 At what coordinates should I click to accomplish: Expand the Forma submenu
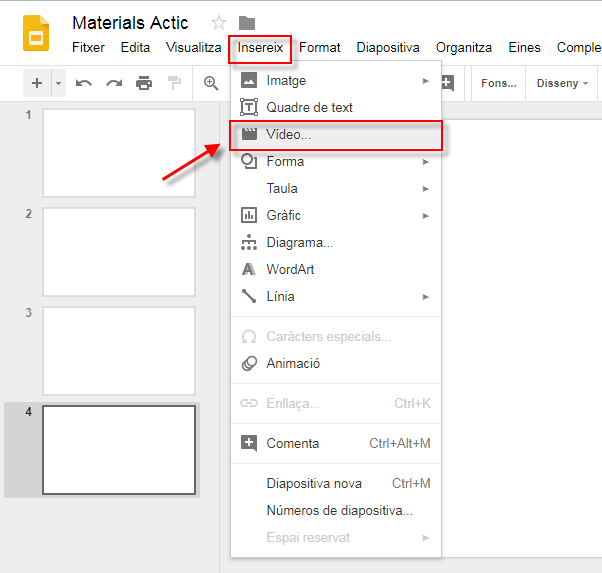336,162
